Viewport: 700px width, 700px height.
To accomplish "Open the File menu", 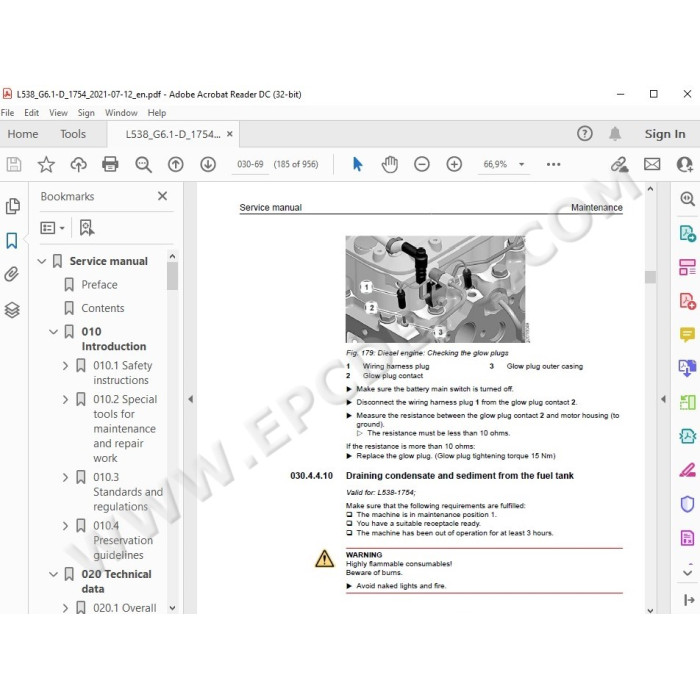I will coord(7,113).
